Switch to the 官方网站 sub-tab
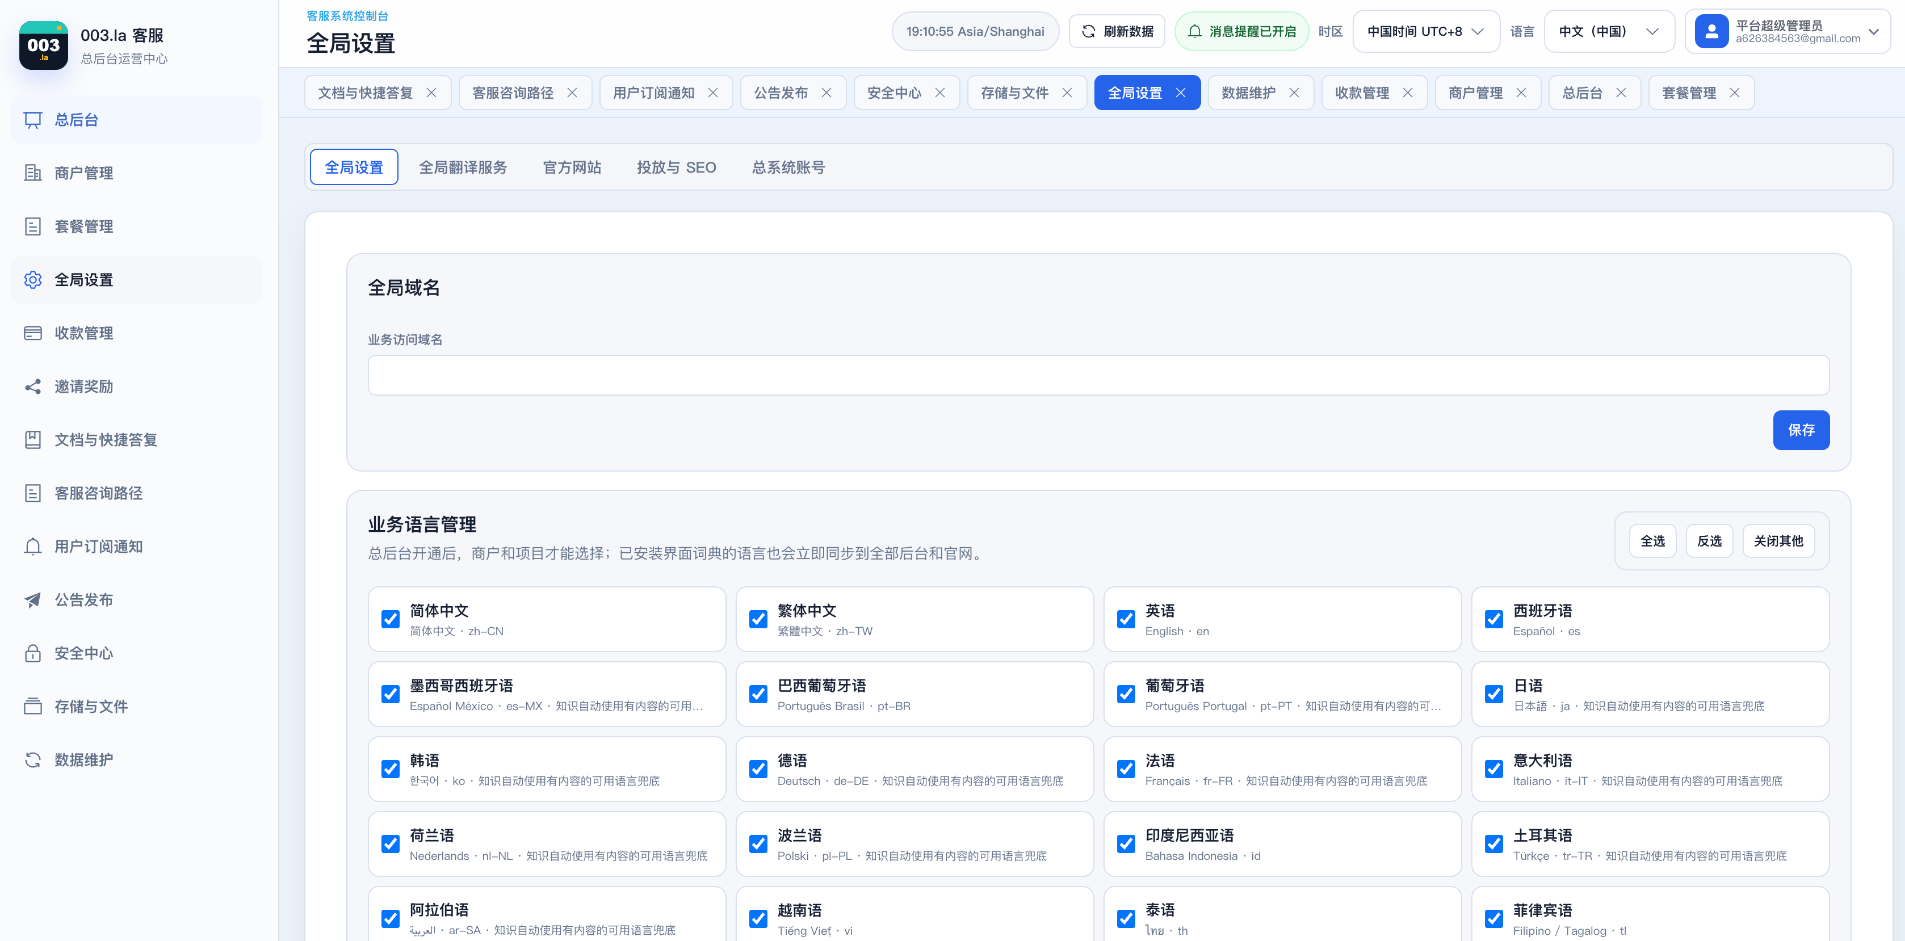Screen dimensions: 1905x941 572,167
